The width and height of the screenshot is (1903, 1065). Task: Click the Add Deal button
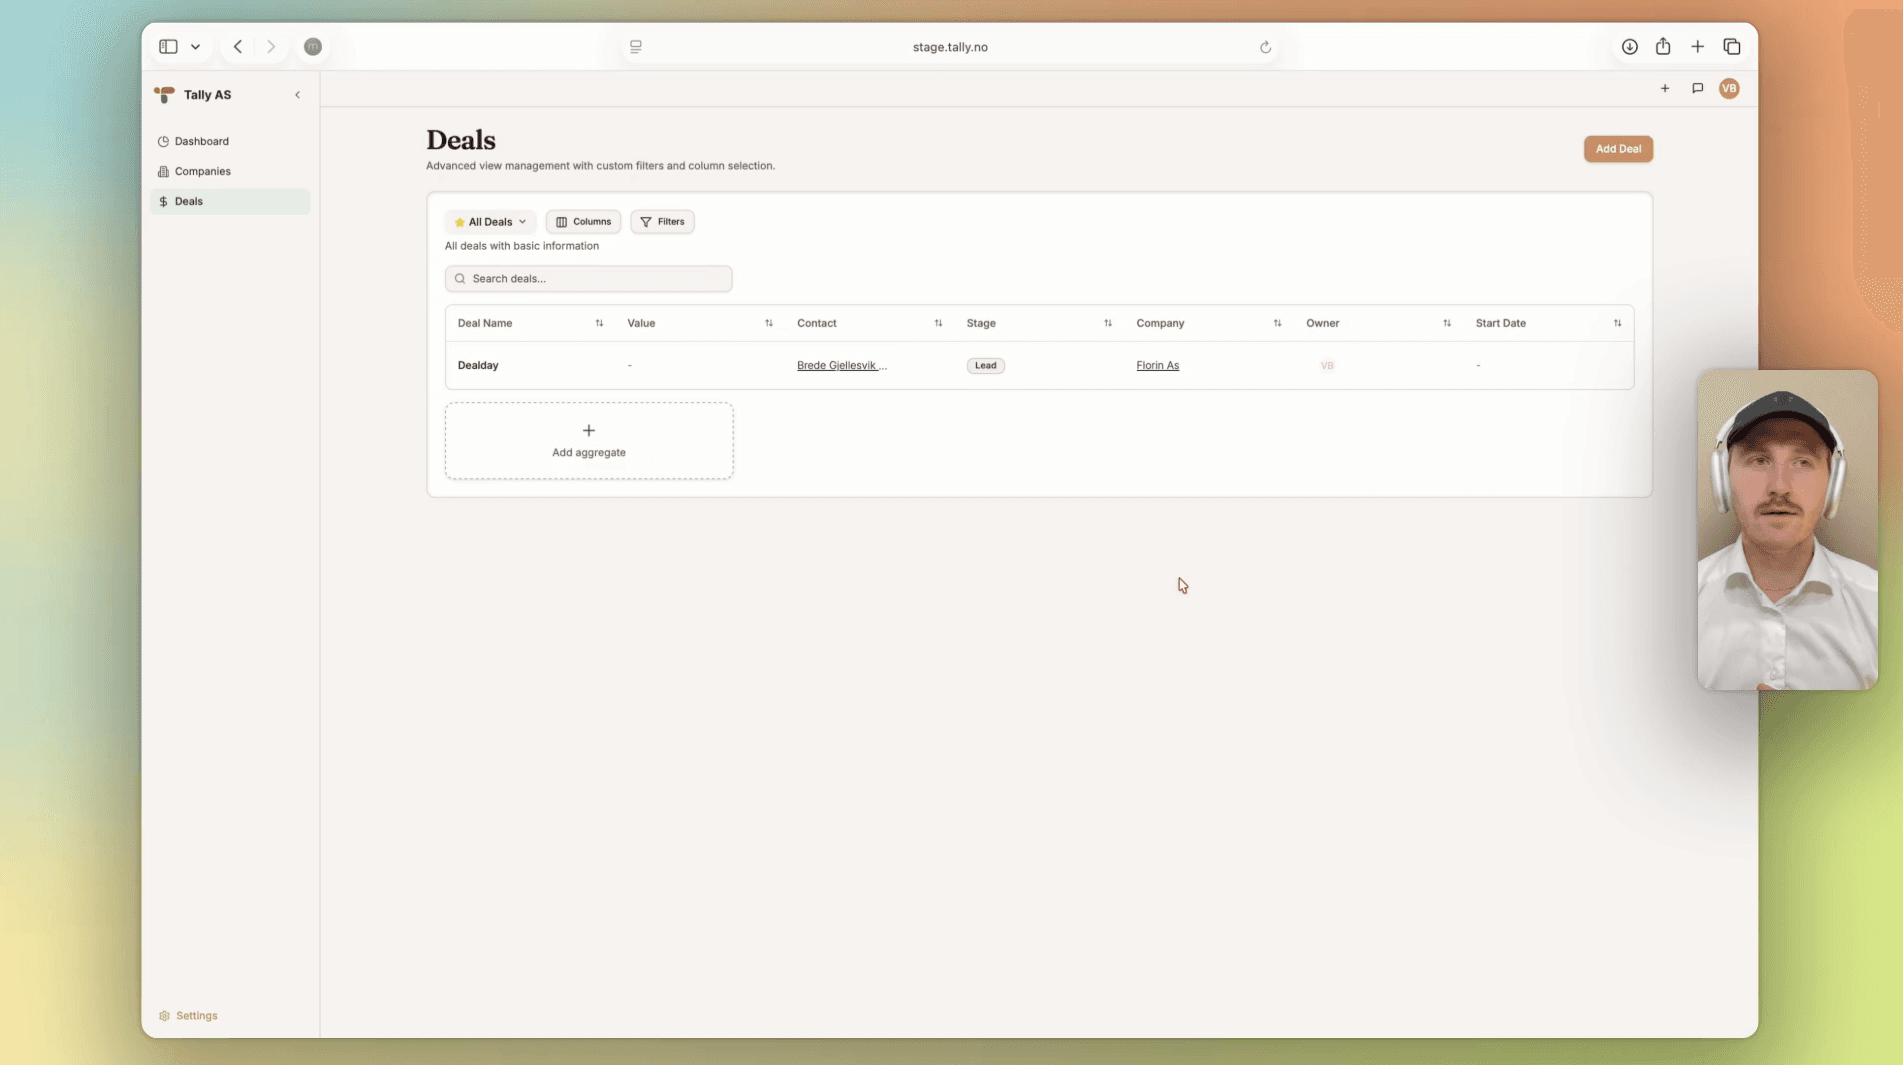click(1618, 149)
